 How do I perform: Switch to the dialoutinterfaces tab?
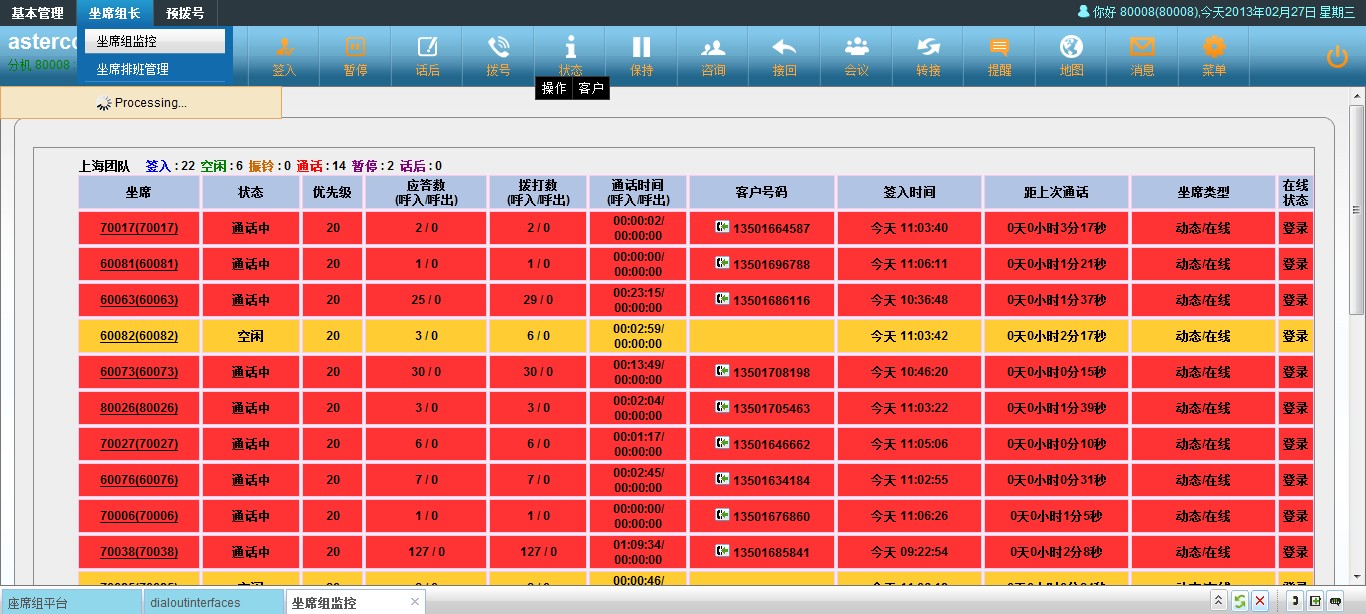195,603
